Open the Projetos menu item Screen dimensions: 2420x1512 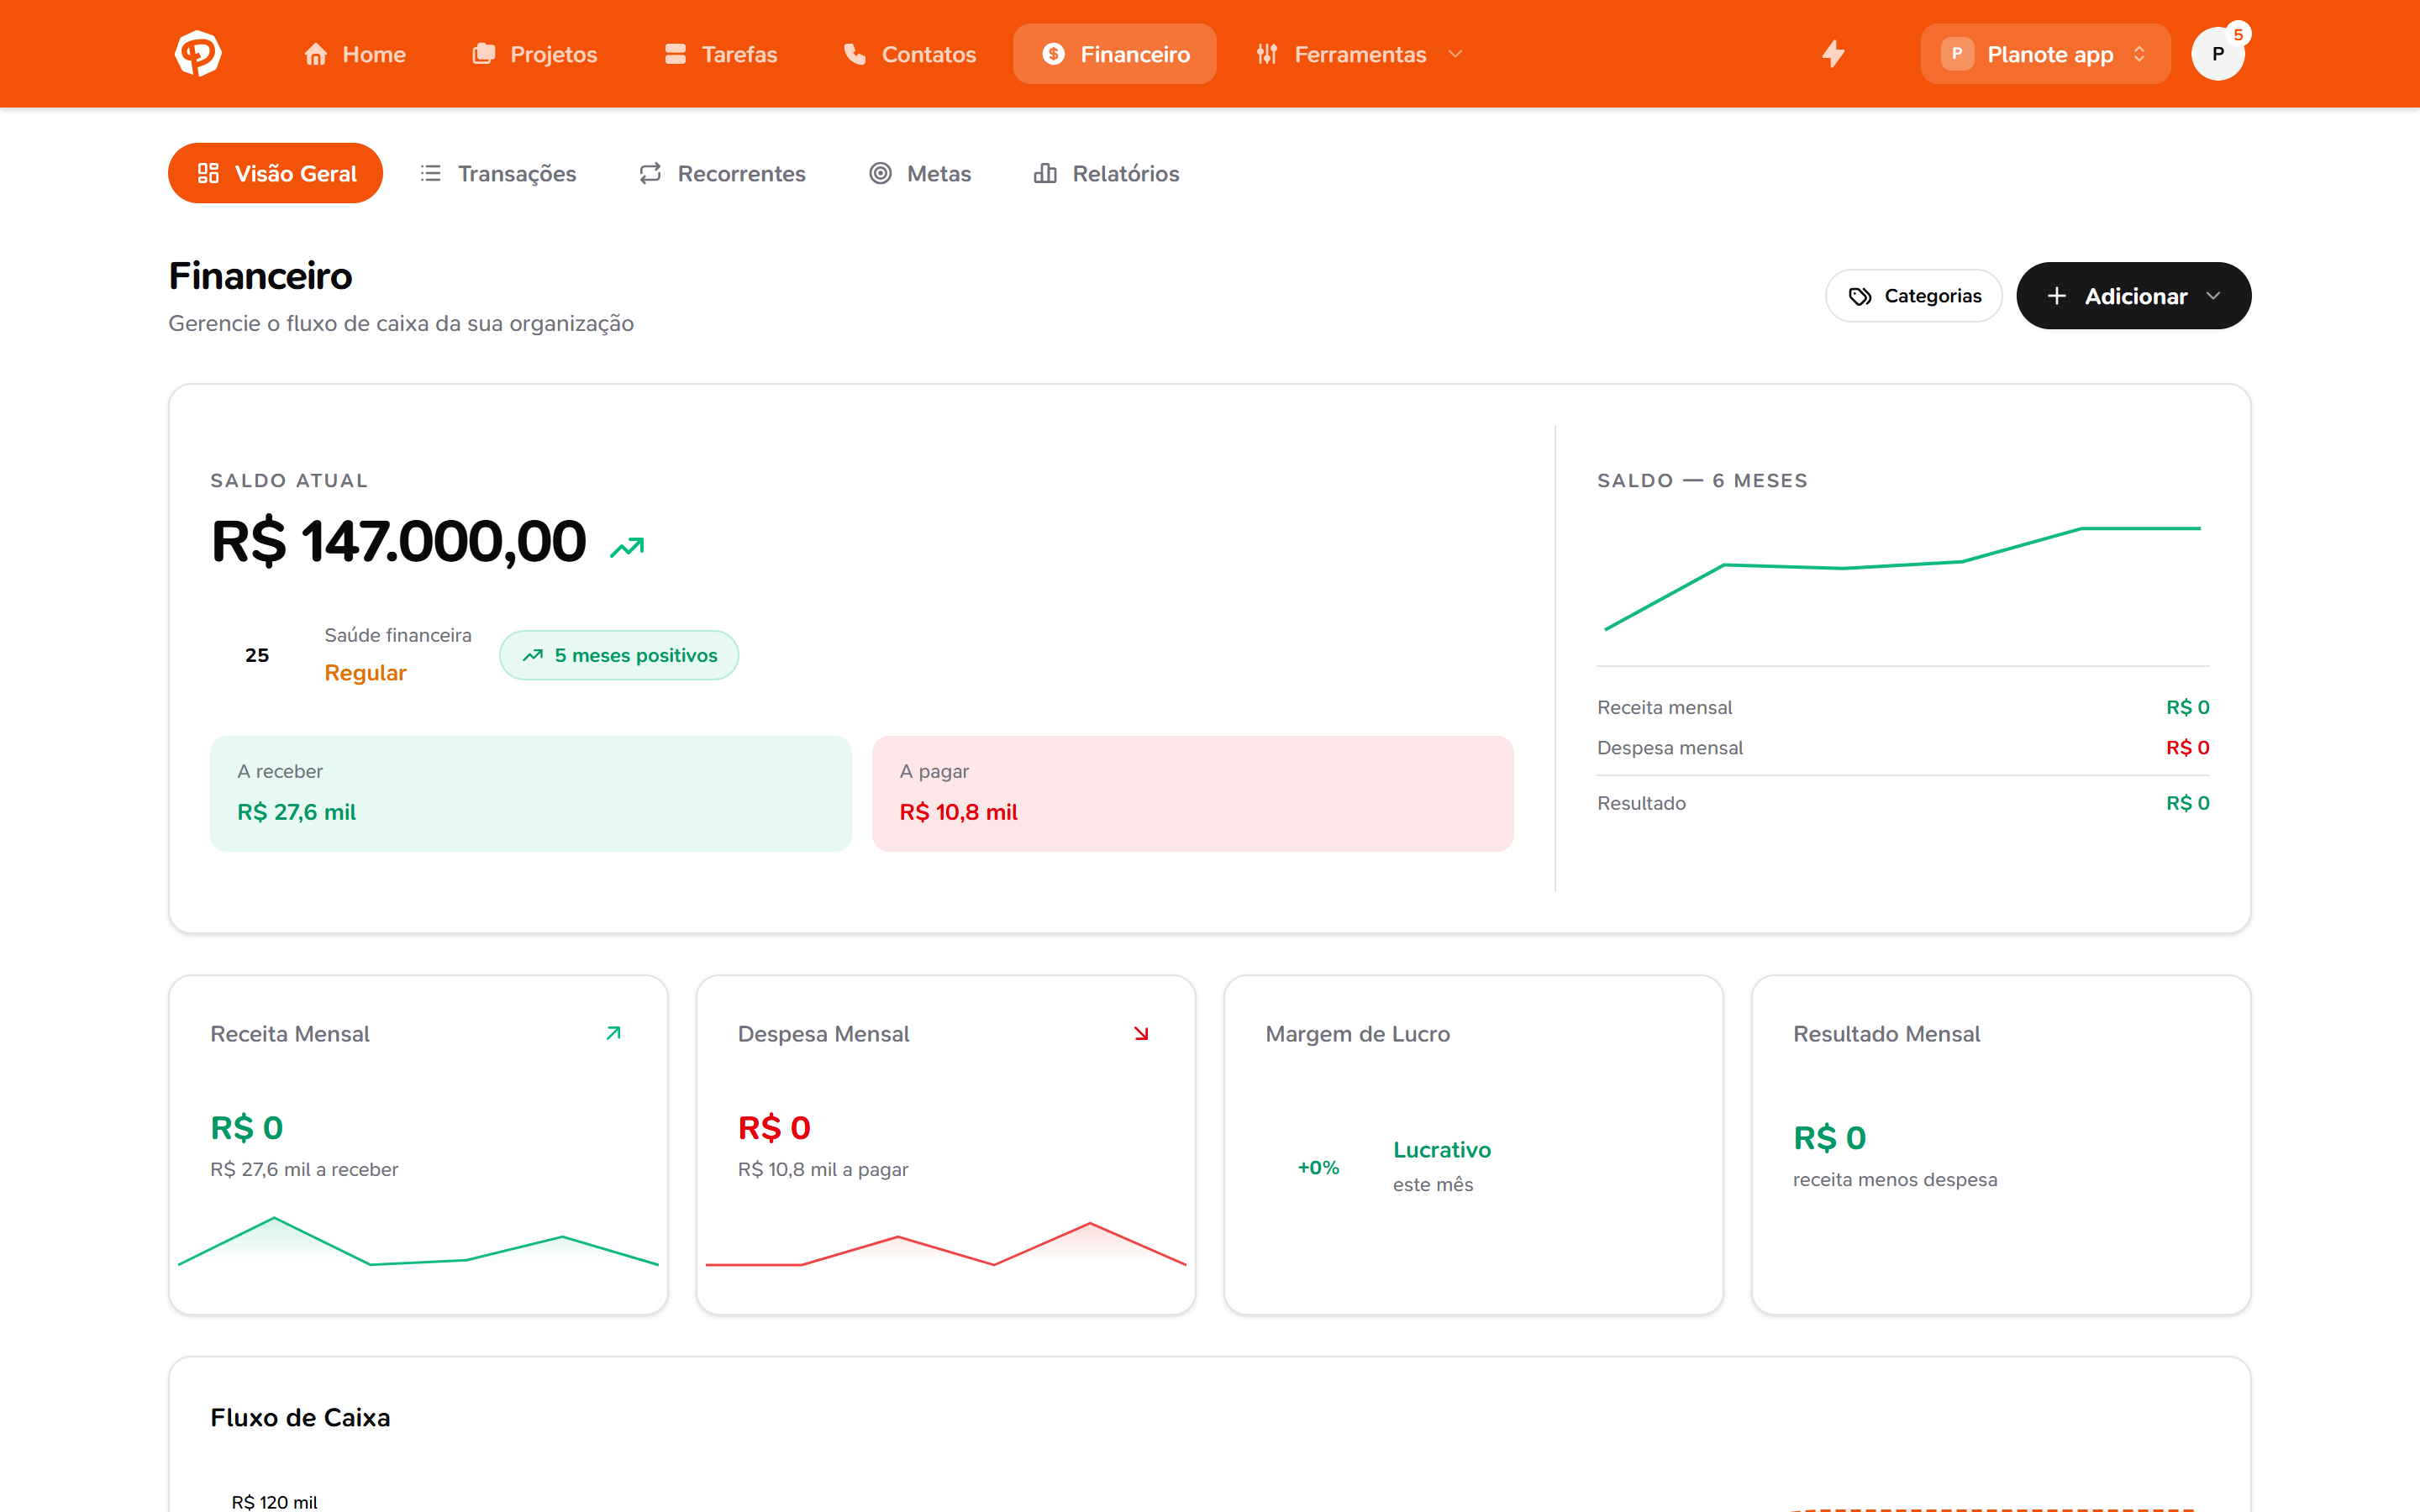coord(535,54)
